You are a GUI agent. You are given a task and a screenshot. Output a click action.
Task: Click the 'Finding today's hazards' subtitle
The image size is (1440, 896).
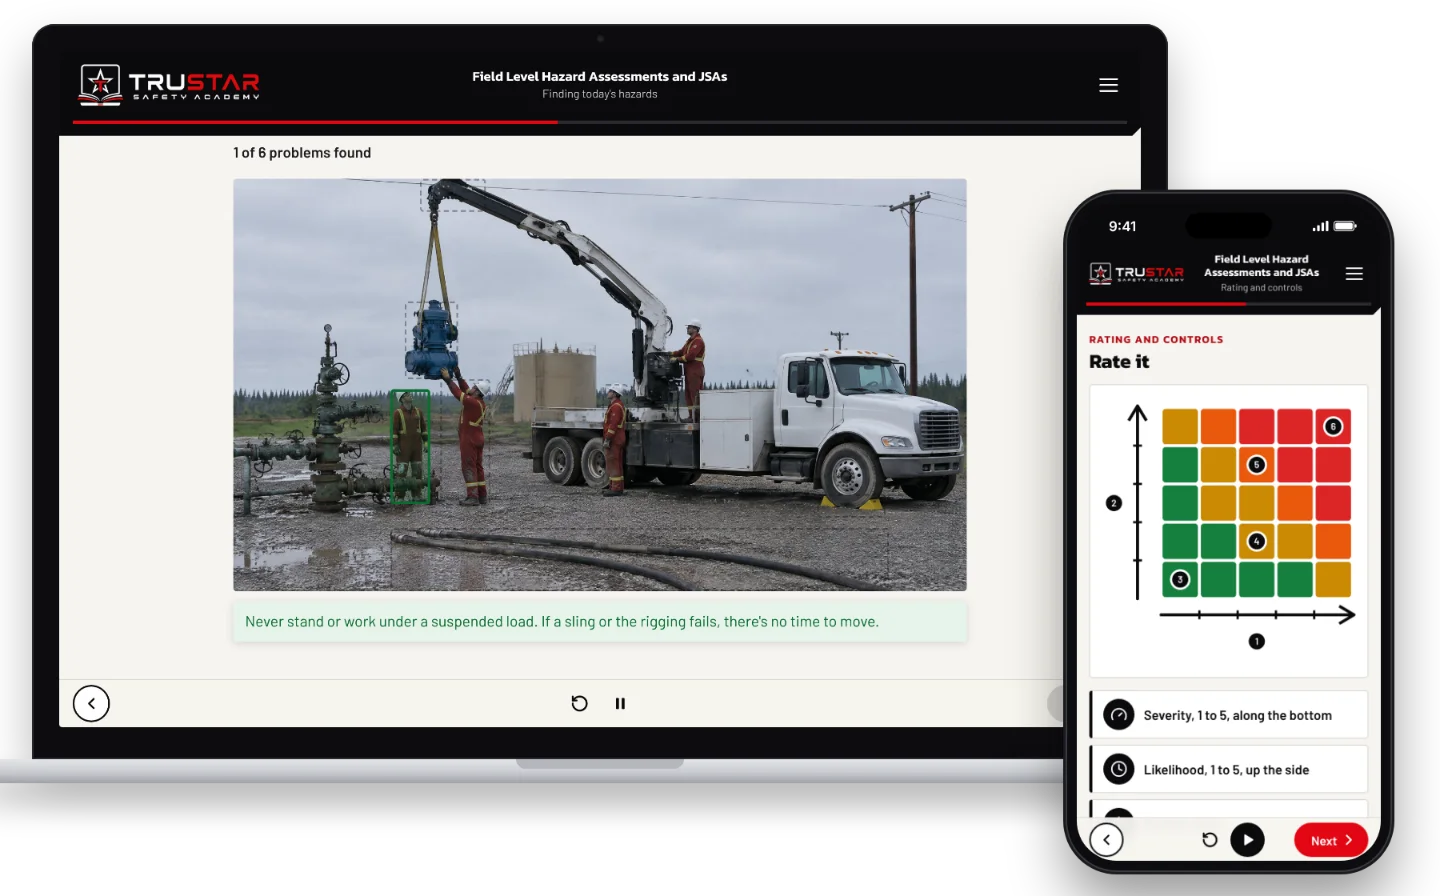click(600, 94)
